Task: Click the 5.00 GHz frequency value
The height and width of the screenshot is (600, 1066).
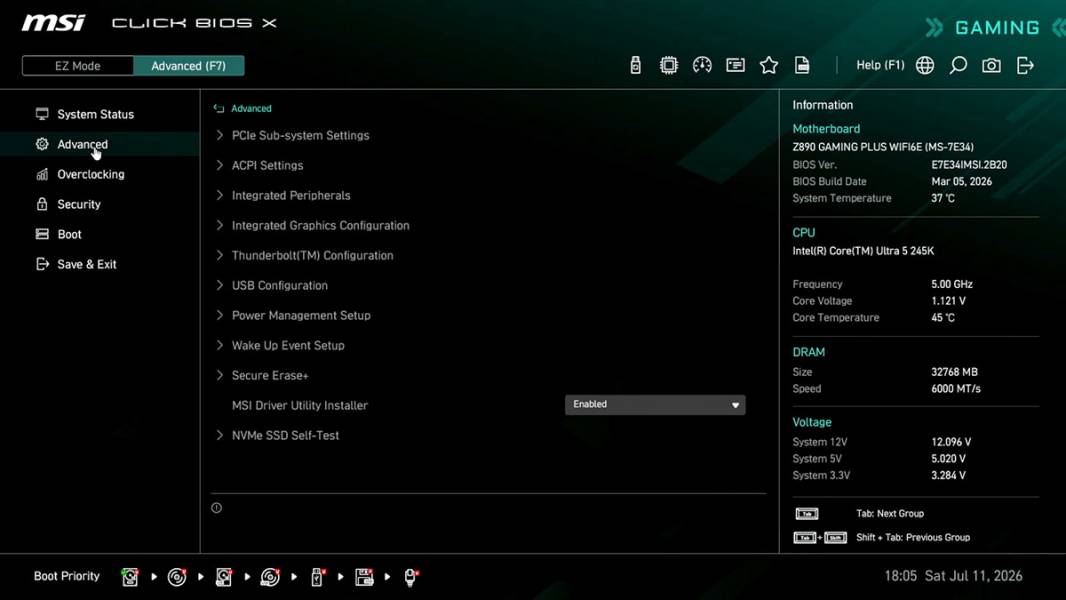Action: [x=952, y=284]
